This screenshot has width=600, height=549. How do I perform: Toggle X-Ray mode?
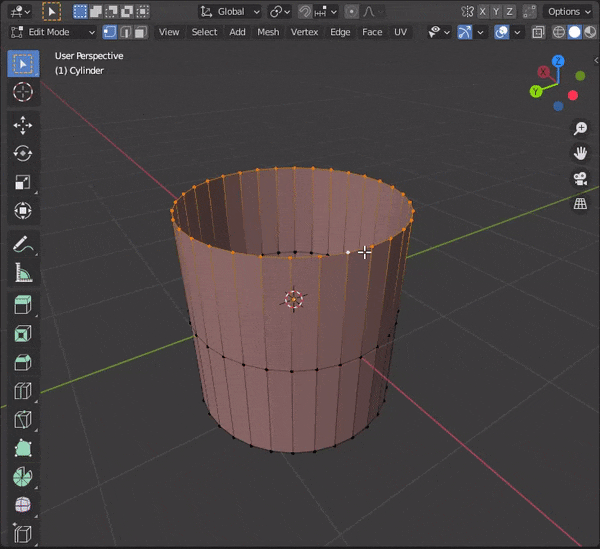[538, 32]
